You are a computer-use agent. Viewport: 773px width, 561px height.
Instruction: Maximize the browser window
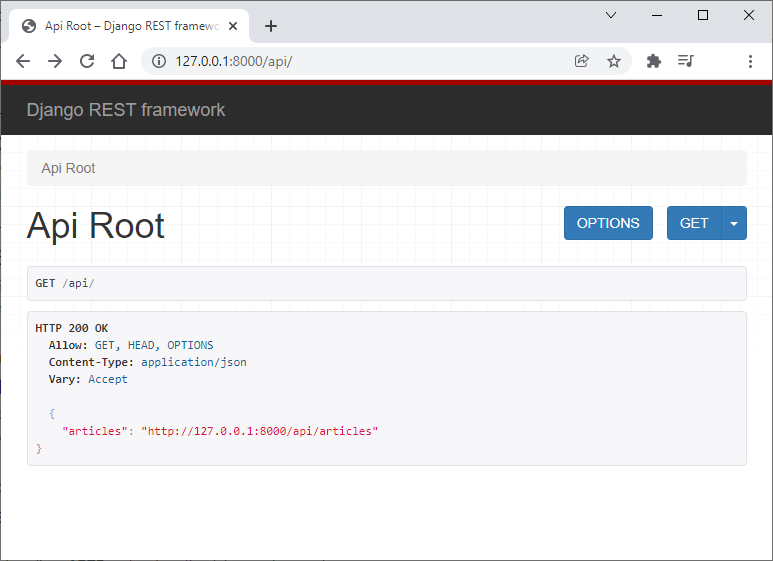[x=703, y=15]
